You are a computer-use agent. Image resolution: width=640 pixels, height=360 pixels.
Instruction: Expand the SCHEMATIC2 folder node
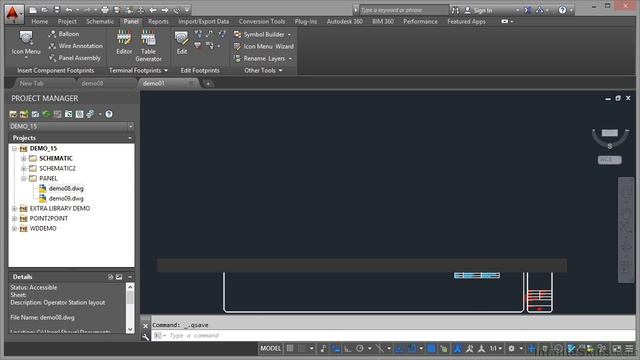24,168
